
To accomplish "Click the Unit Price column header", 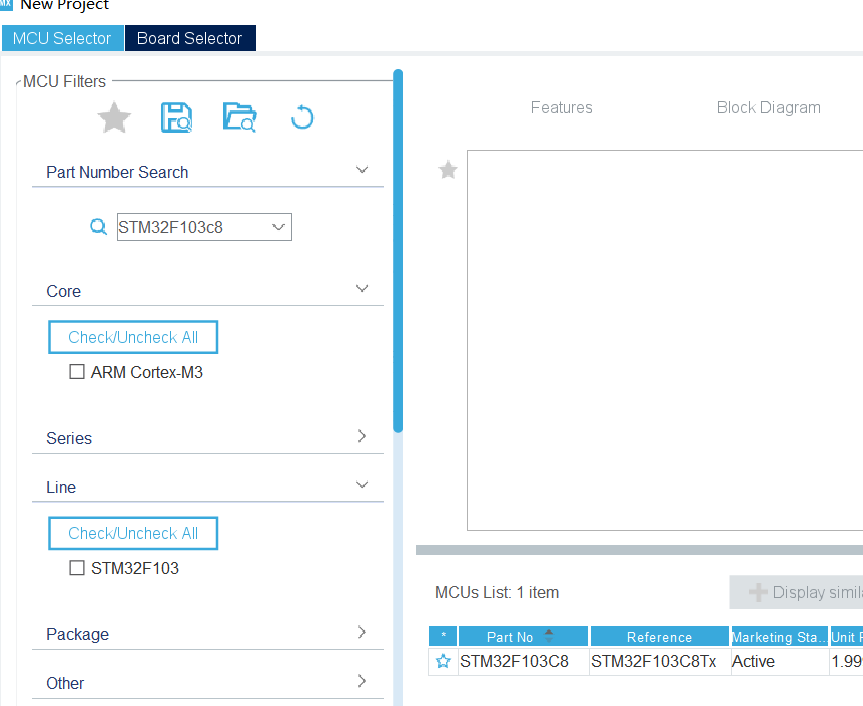I will pyautogui.click(x=846, y=636).
